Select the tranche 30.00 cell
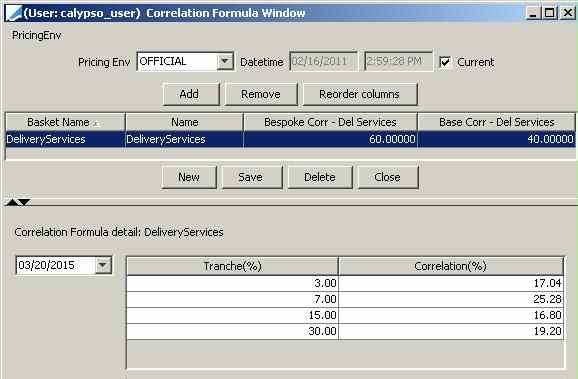This screenshot has height=379, width=578. pyautogui.click(x=232, y=331)
